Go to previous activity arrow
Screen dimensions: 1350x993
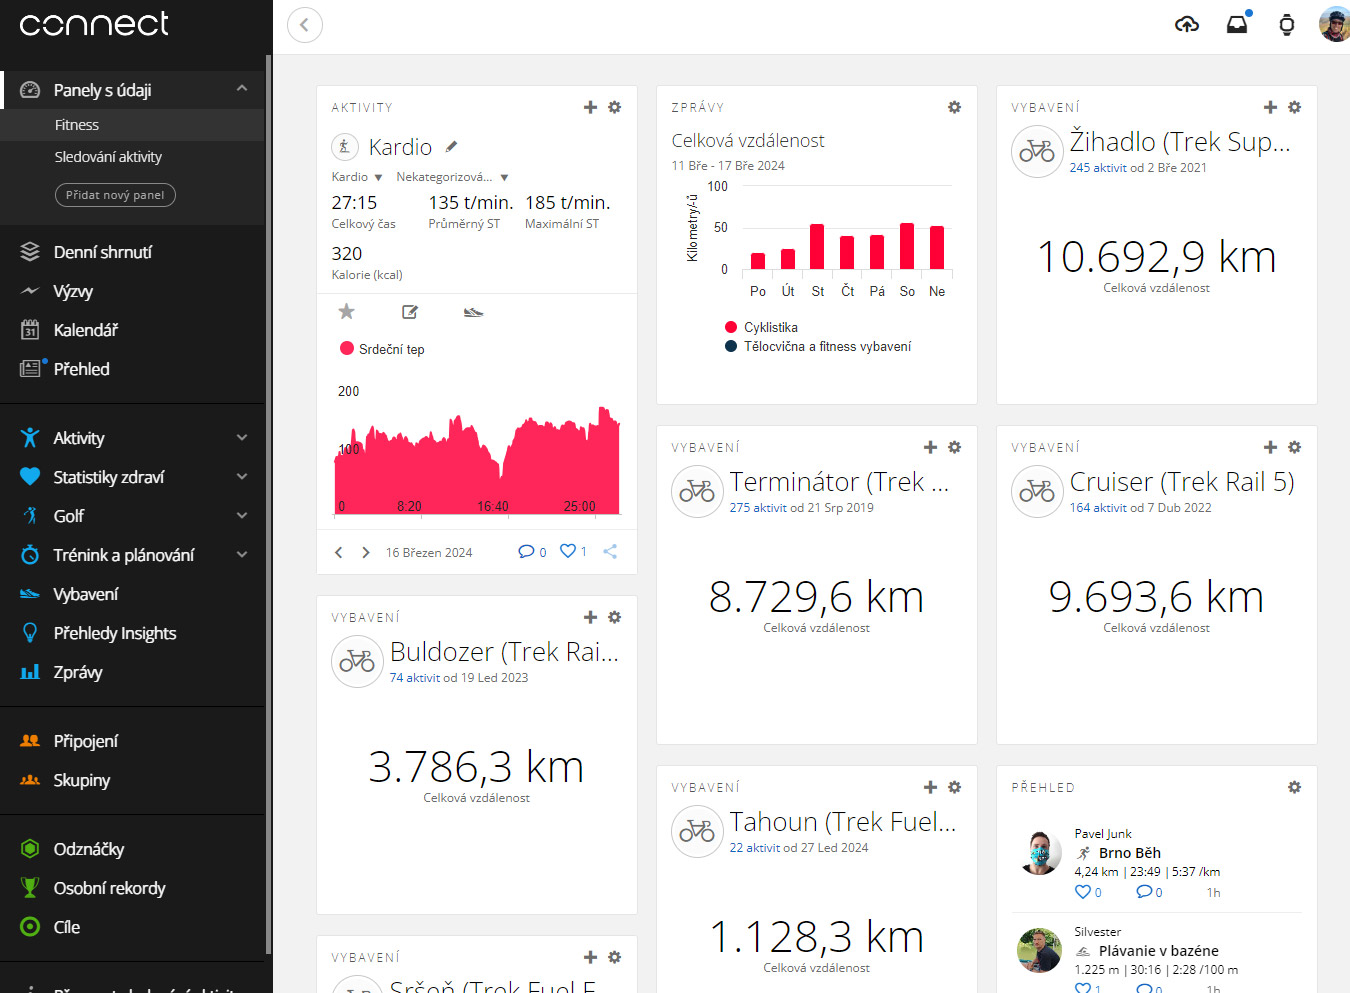pos(339,552)
